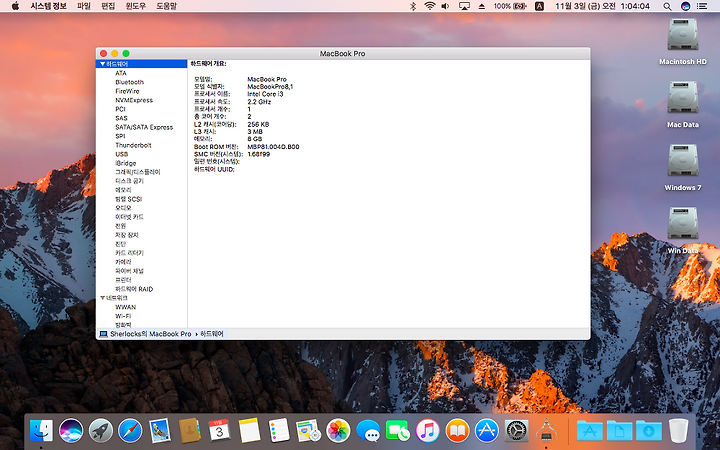Select NVMExpress in the sidebar
Screen dimensions: 720x450
(134, 100)
